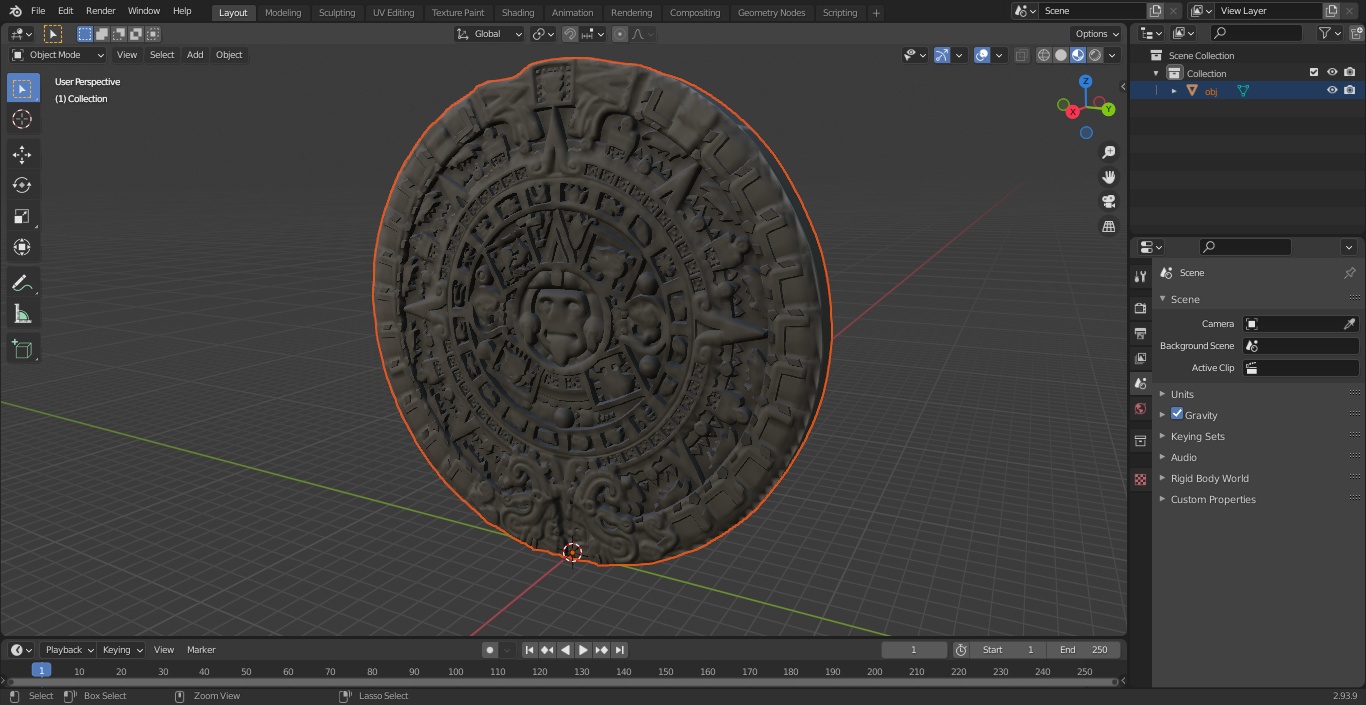Switch to Geometry Nodes workspace tab

(771, 13)
